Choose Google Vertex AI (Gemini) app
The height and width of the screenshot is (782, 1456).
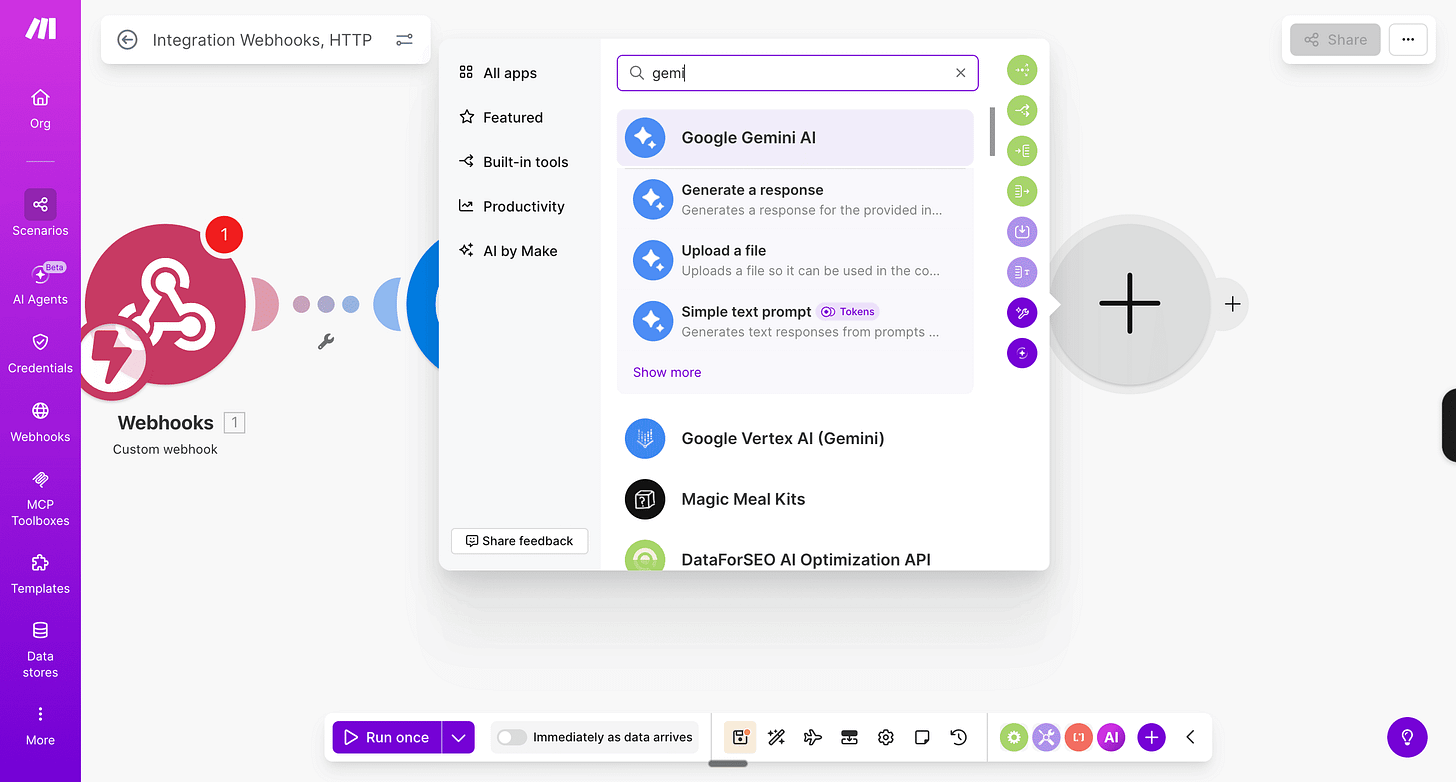pos(795,438)
